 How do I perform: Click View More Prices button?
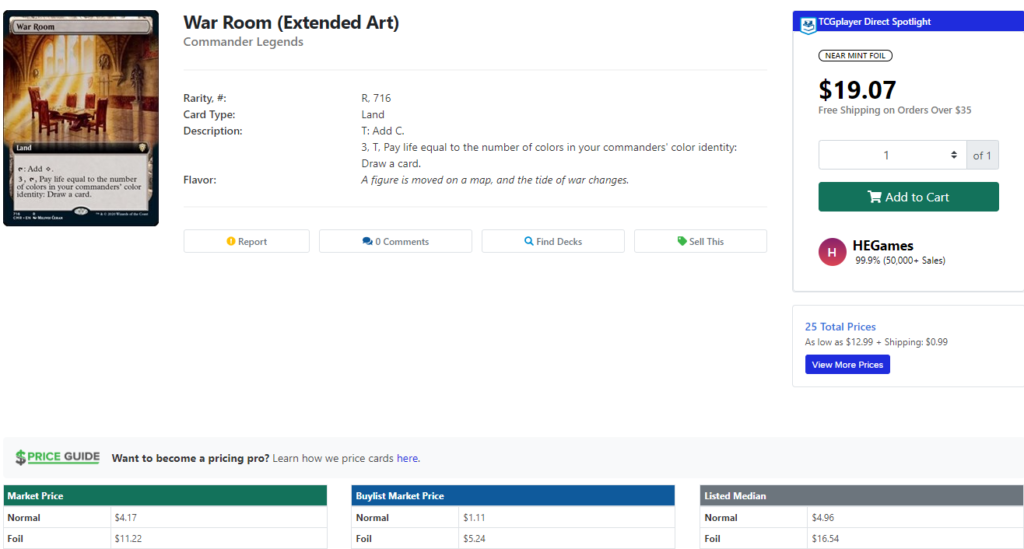[x=847, y=364]
